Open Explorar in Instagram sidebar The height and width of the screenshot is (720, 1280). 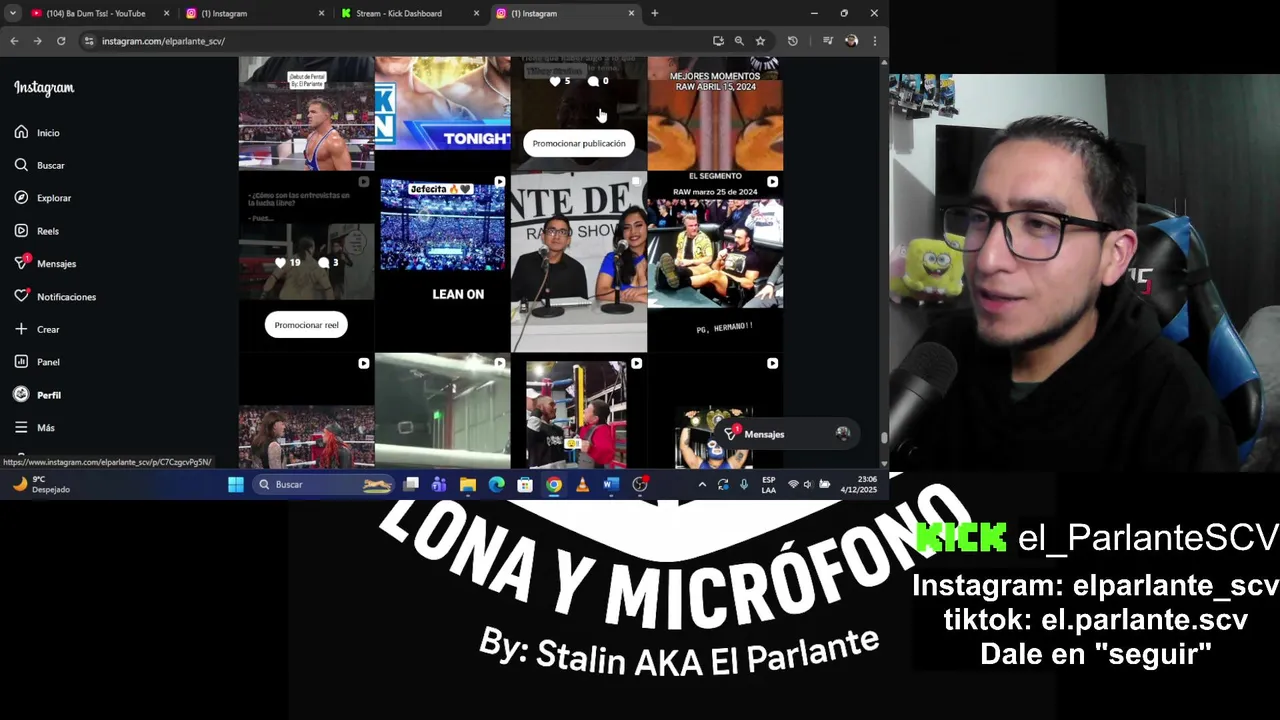point(42,198)
